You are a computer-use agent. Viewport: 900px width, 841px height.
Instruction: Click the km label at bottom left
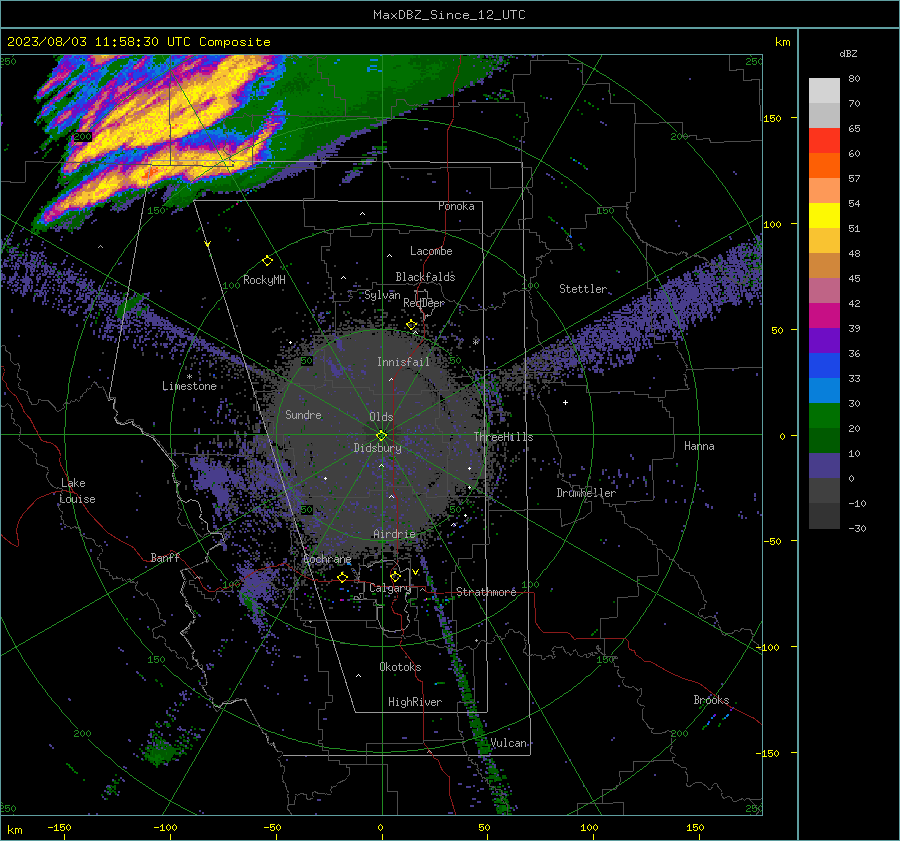(14, 830)
